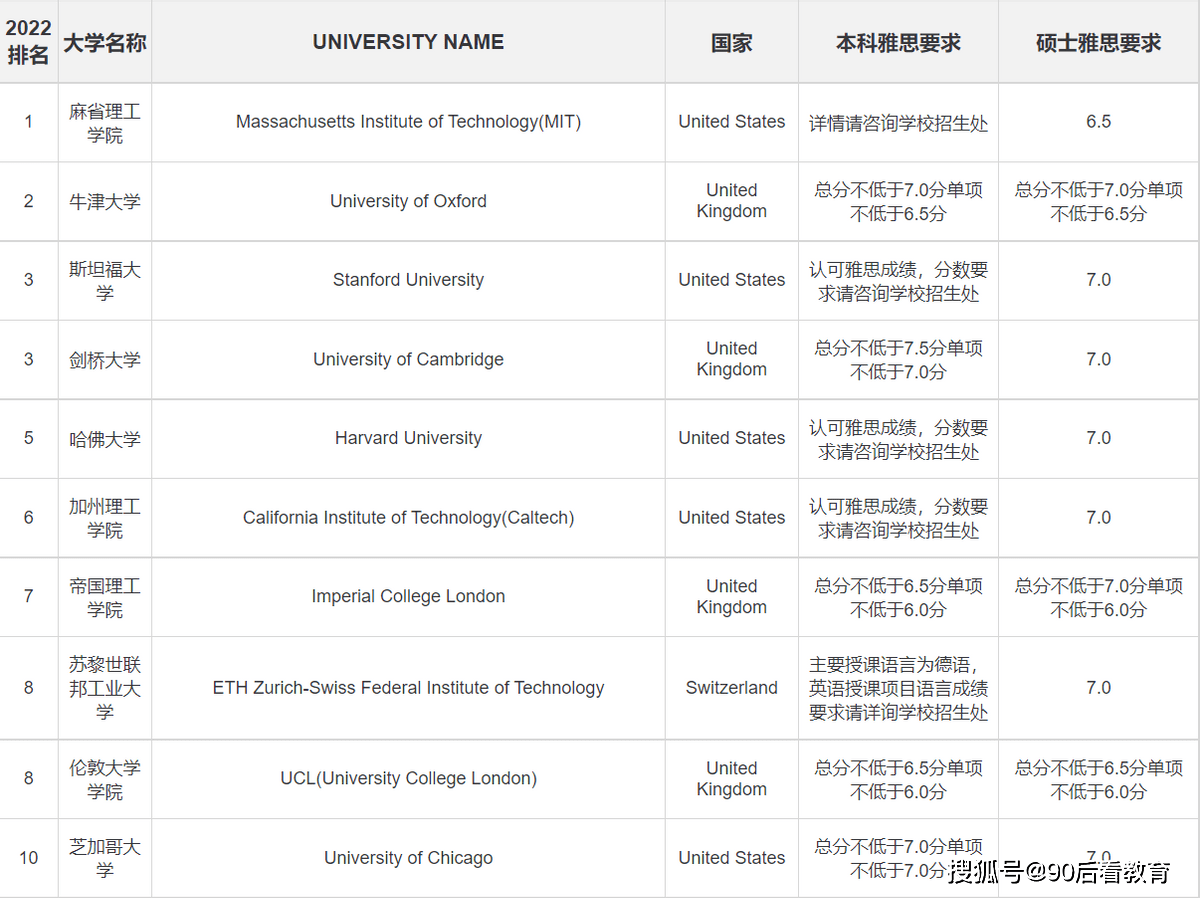Select the 'Harvard University' cell
The height and width of the screenshot is (898, 1200).
(408, 438)
